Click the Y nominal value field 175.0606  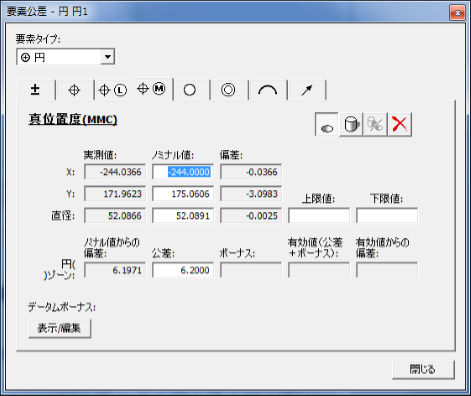coord(183,194)
